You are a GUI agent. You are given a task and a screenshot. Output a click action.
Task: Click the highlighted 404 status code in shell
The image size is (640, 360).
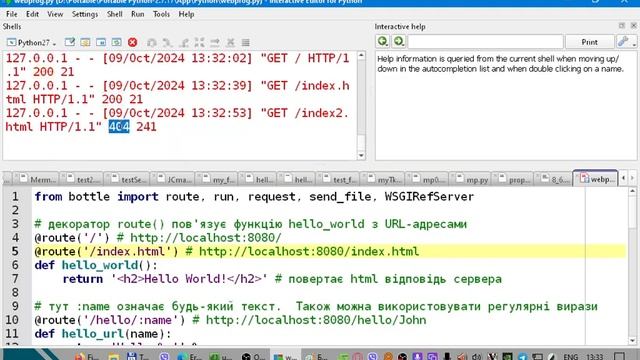pyautogui.click(x=119, y=127)
